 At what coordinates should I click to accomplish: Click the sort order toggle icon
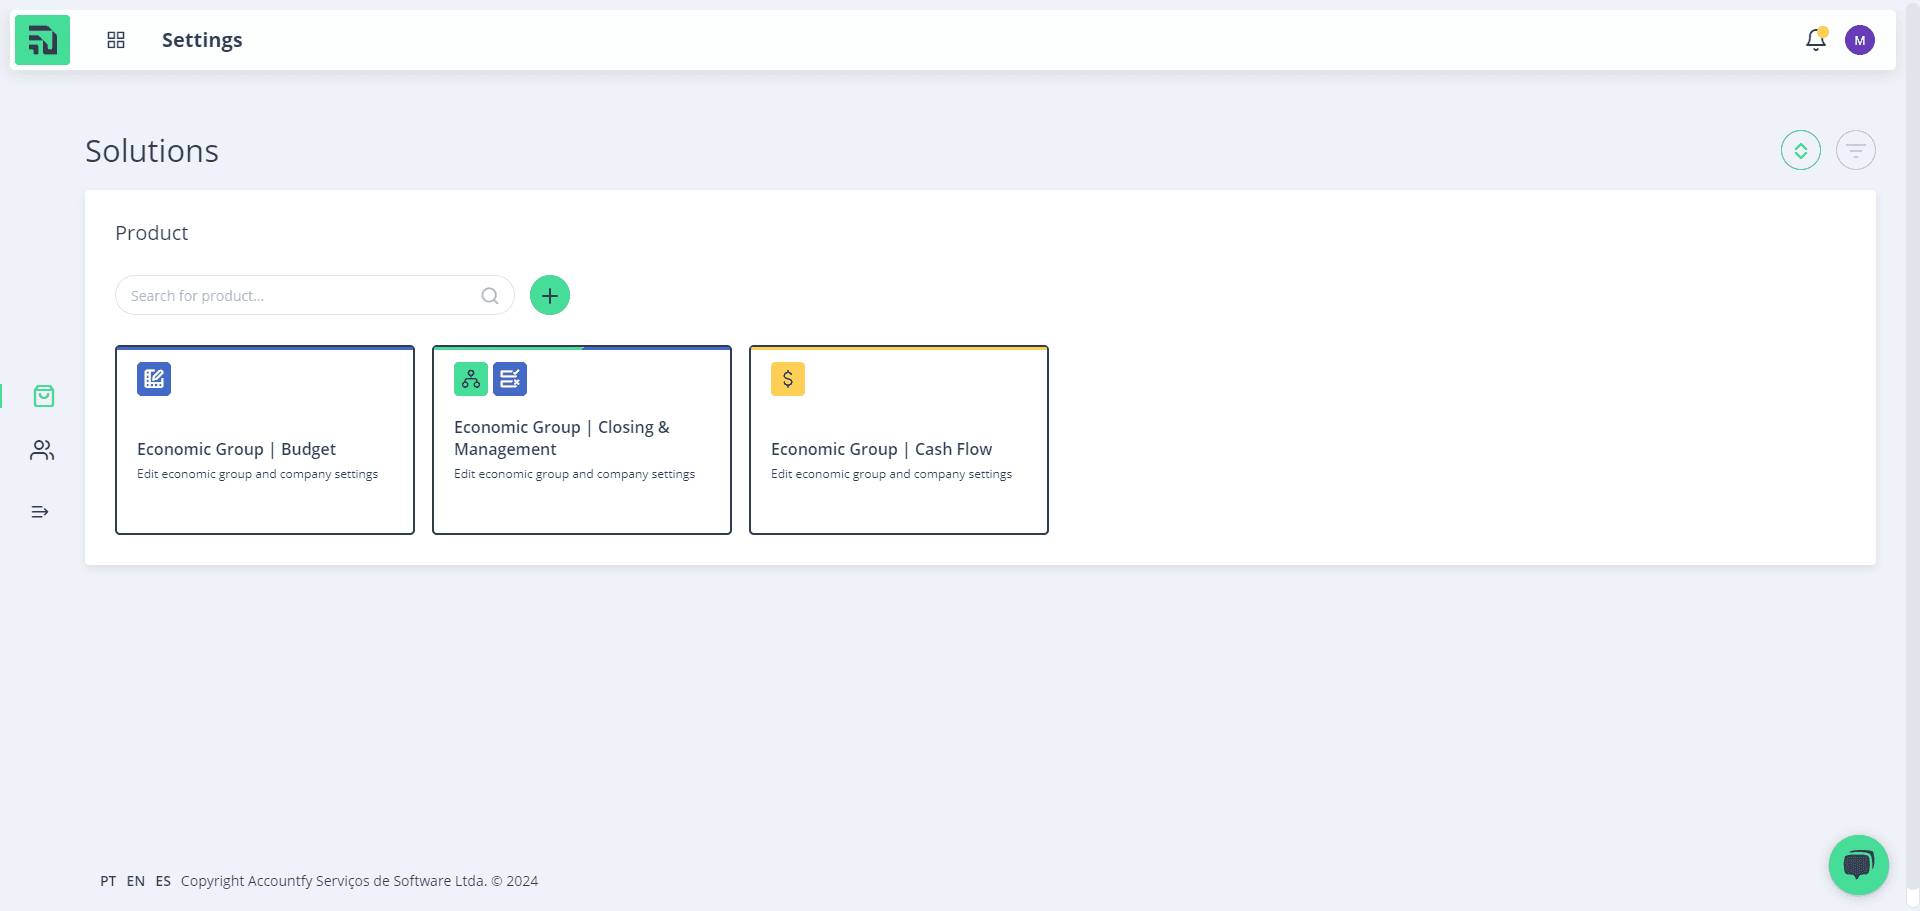point(1801,151)
